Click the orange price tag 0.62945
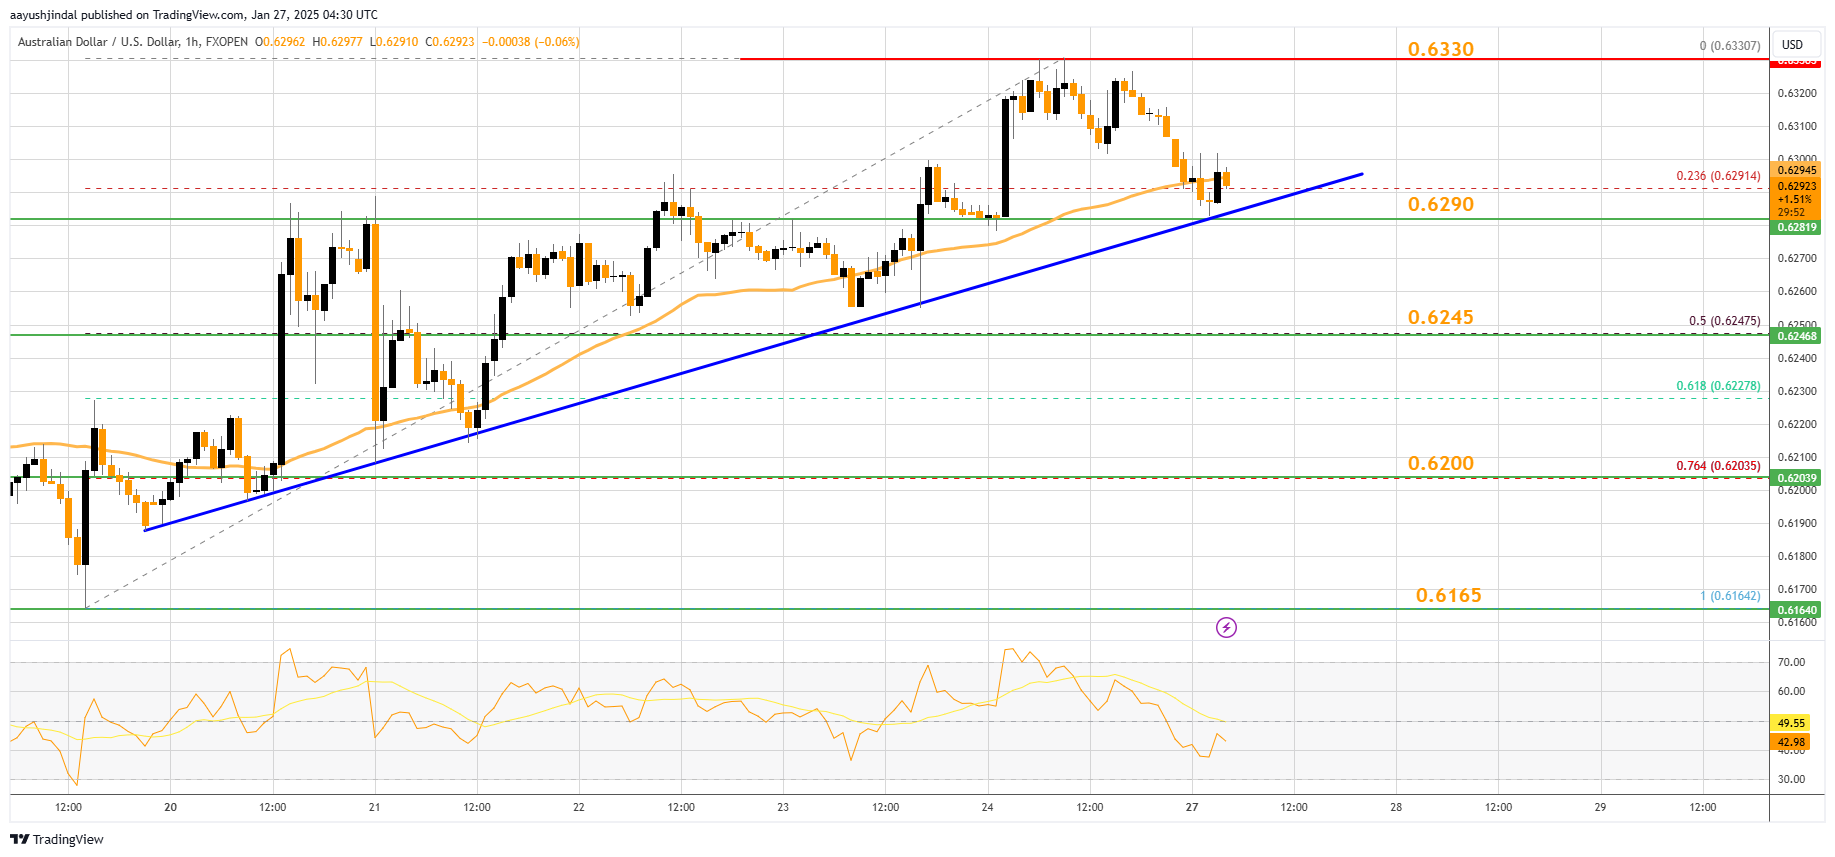The image size is (1835, 857). [x=1797, y=170]
